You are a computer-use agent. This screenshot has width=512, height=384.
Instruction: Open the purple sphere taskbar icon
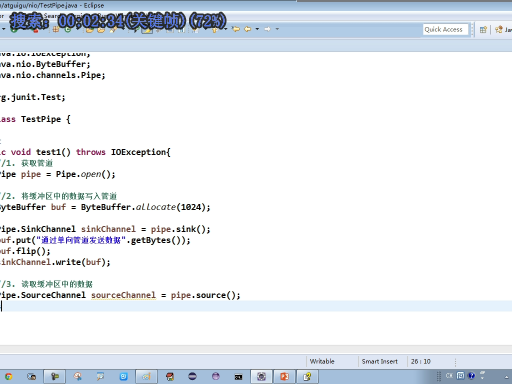click(x=216, y=377)
